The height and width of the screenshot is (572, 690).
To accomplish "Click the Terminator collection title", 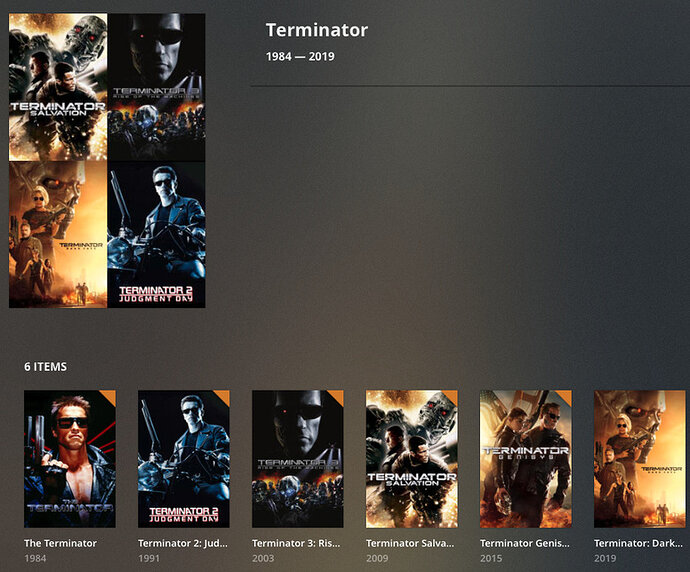I will [x=317, y=30].
